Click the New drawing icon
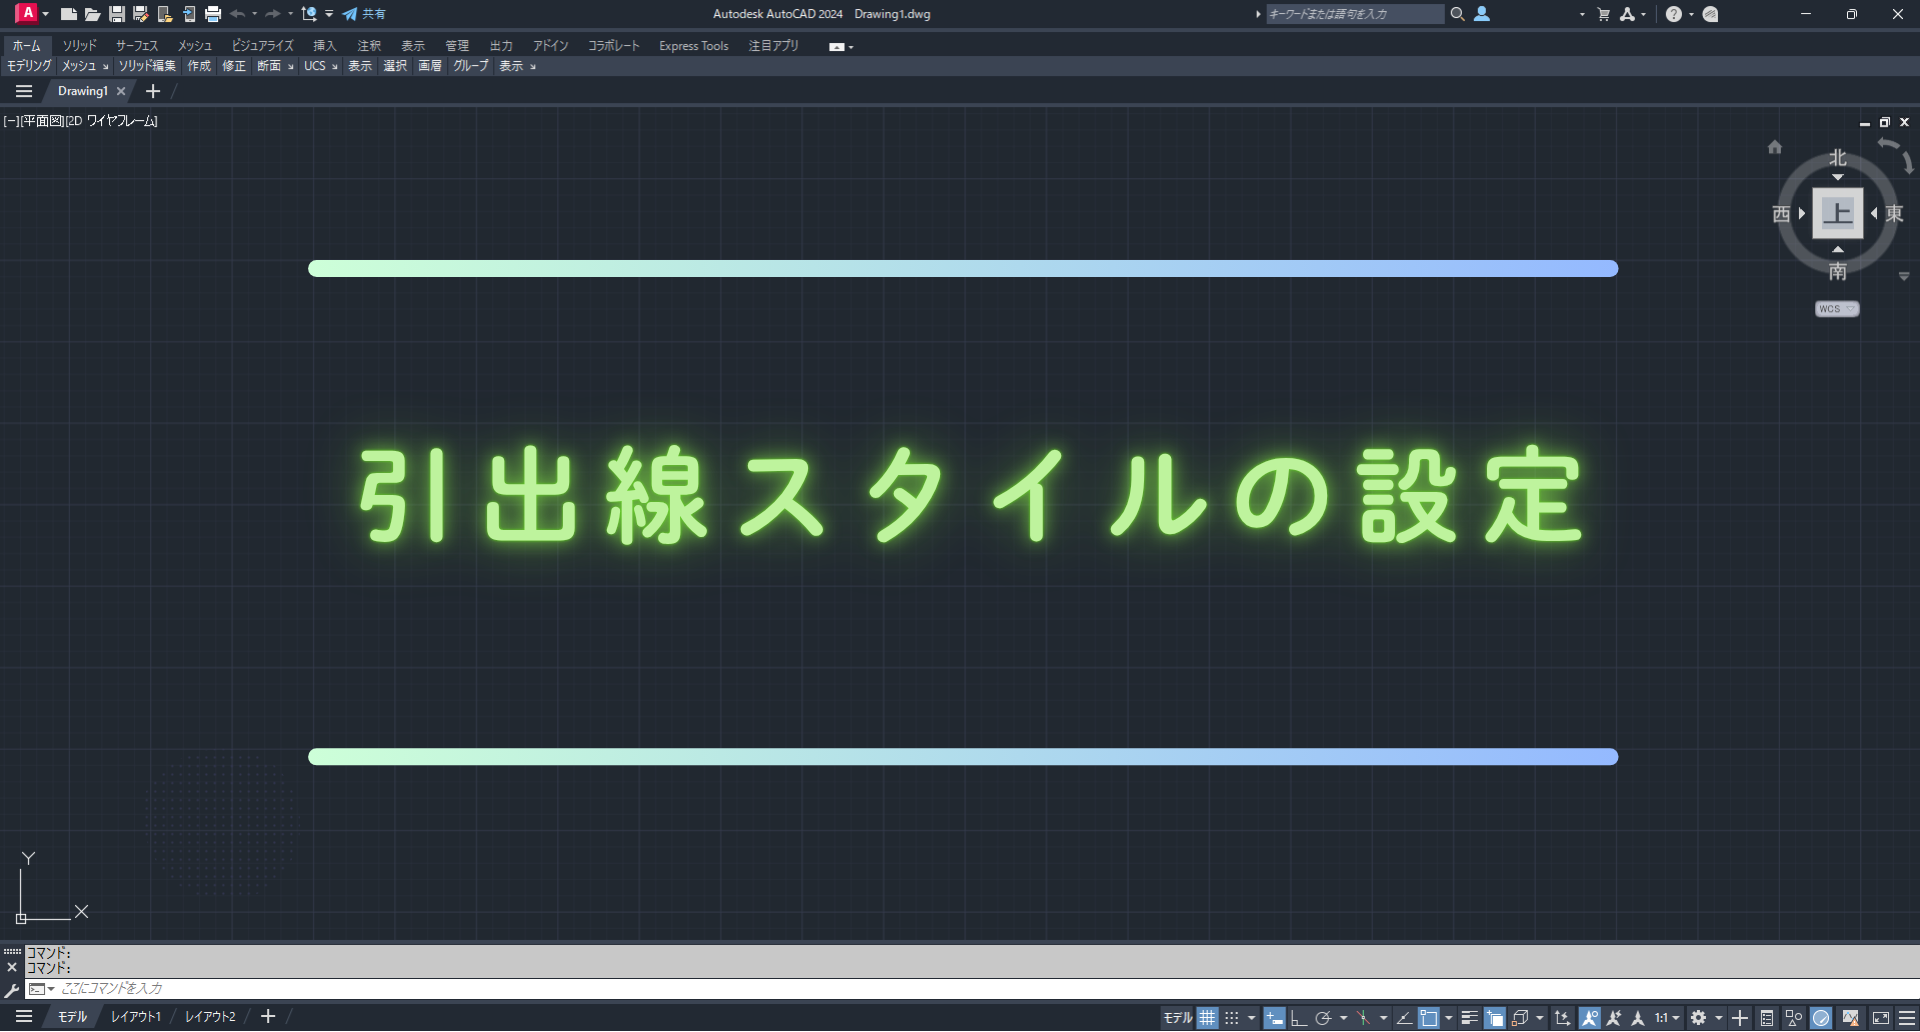The height and width of the screenshot is (1032, 1920). tap(68, 14)
